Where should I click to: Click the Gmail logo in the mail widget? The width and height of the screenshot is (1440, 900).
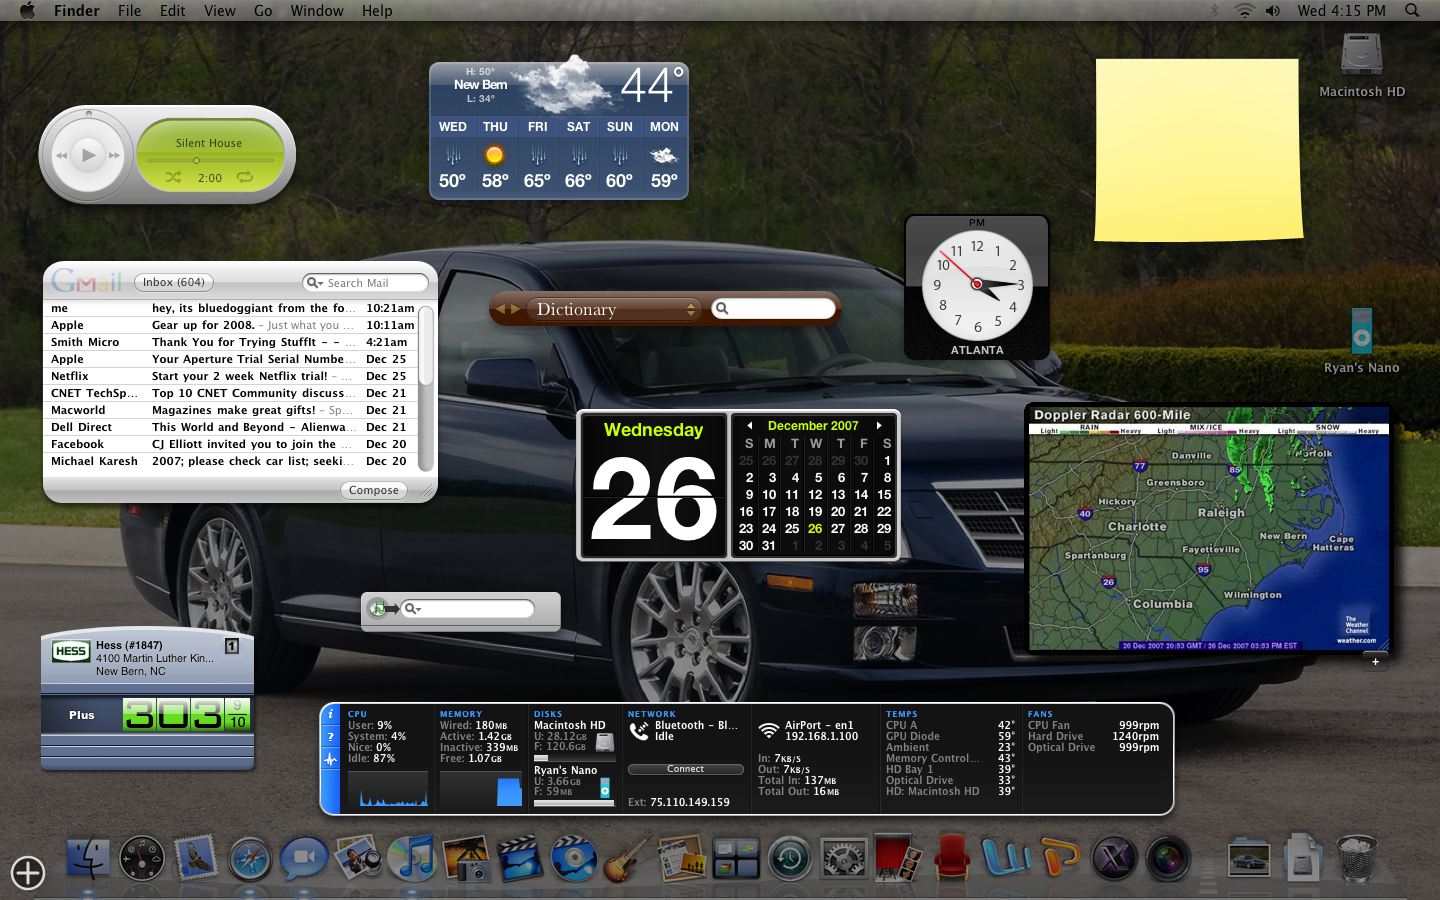86,282
